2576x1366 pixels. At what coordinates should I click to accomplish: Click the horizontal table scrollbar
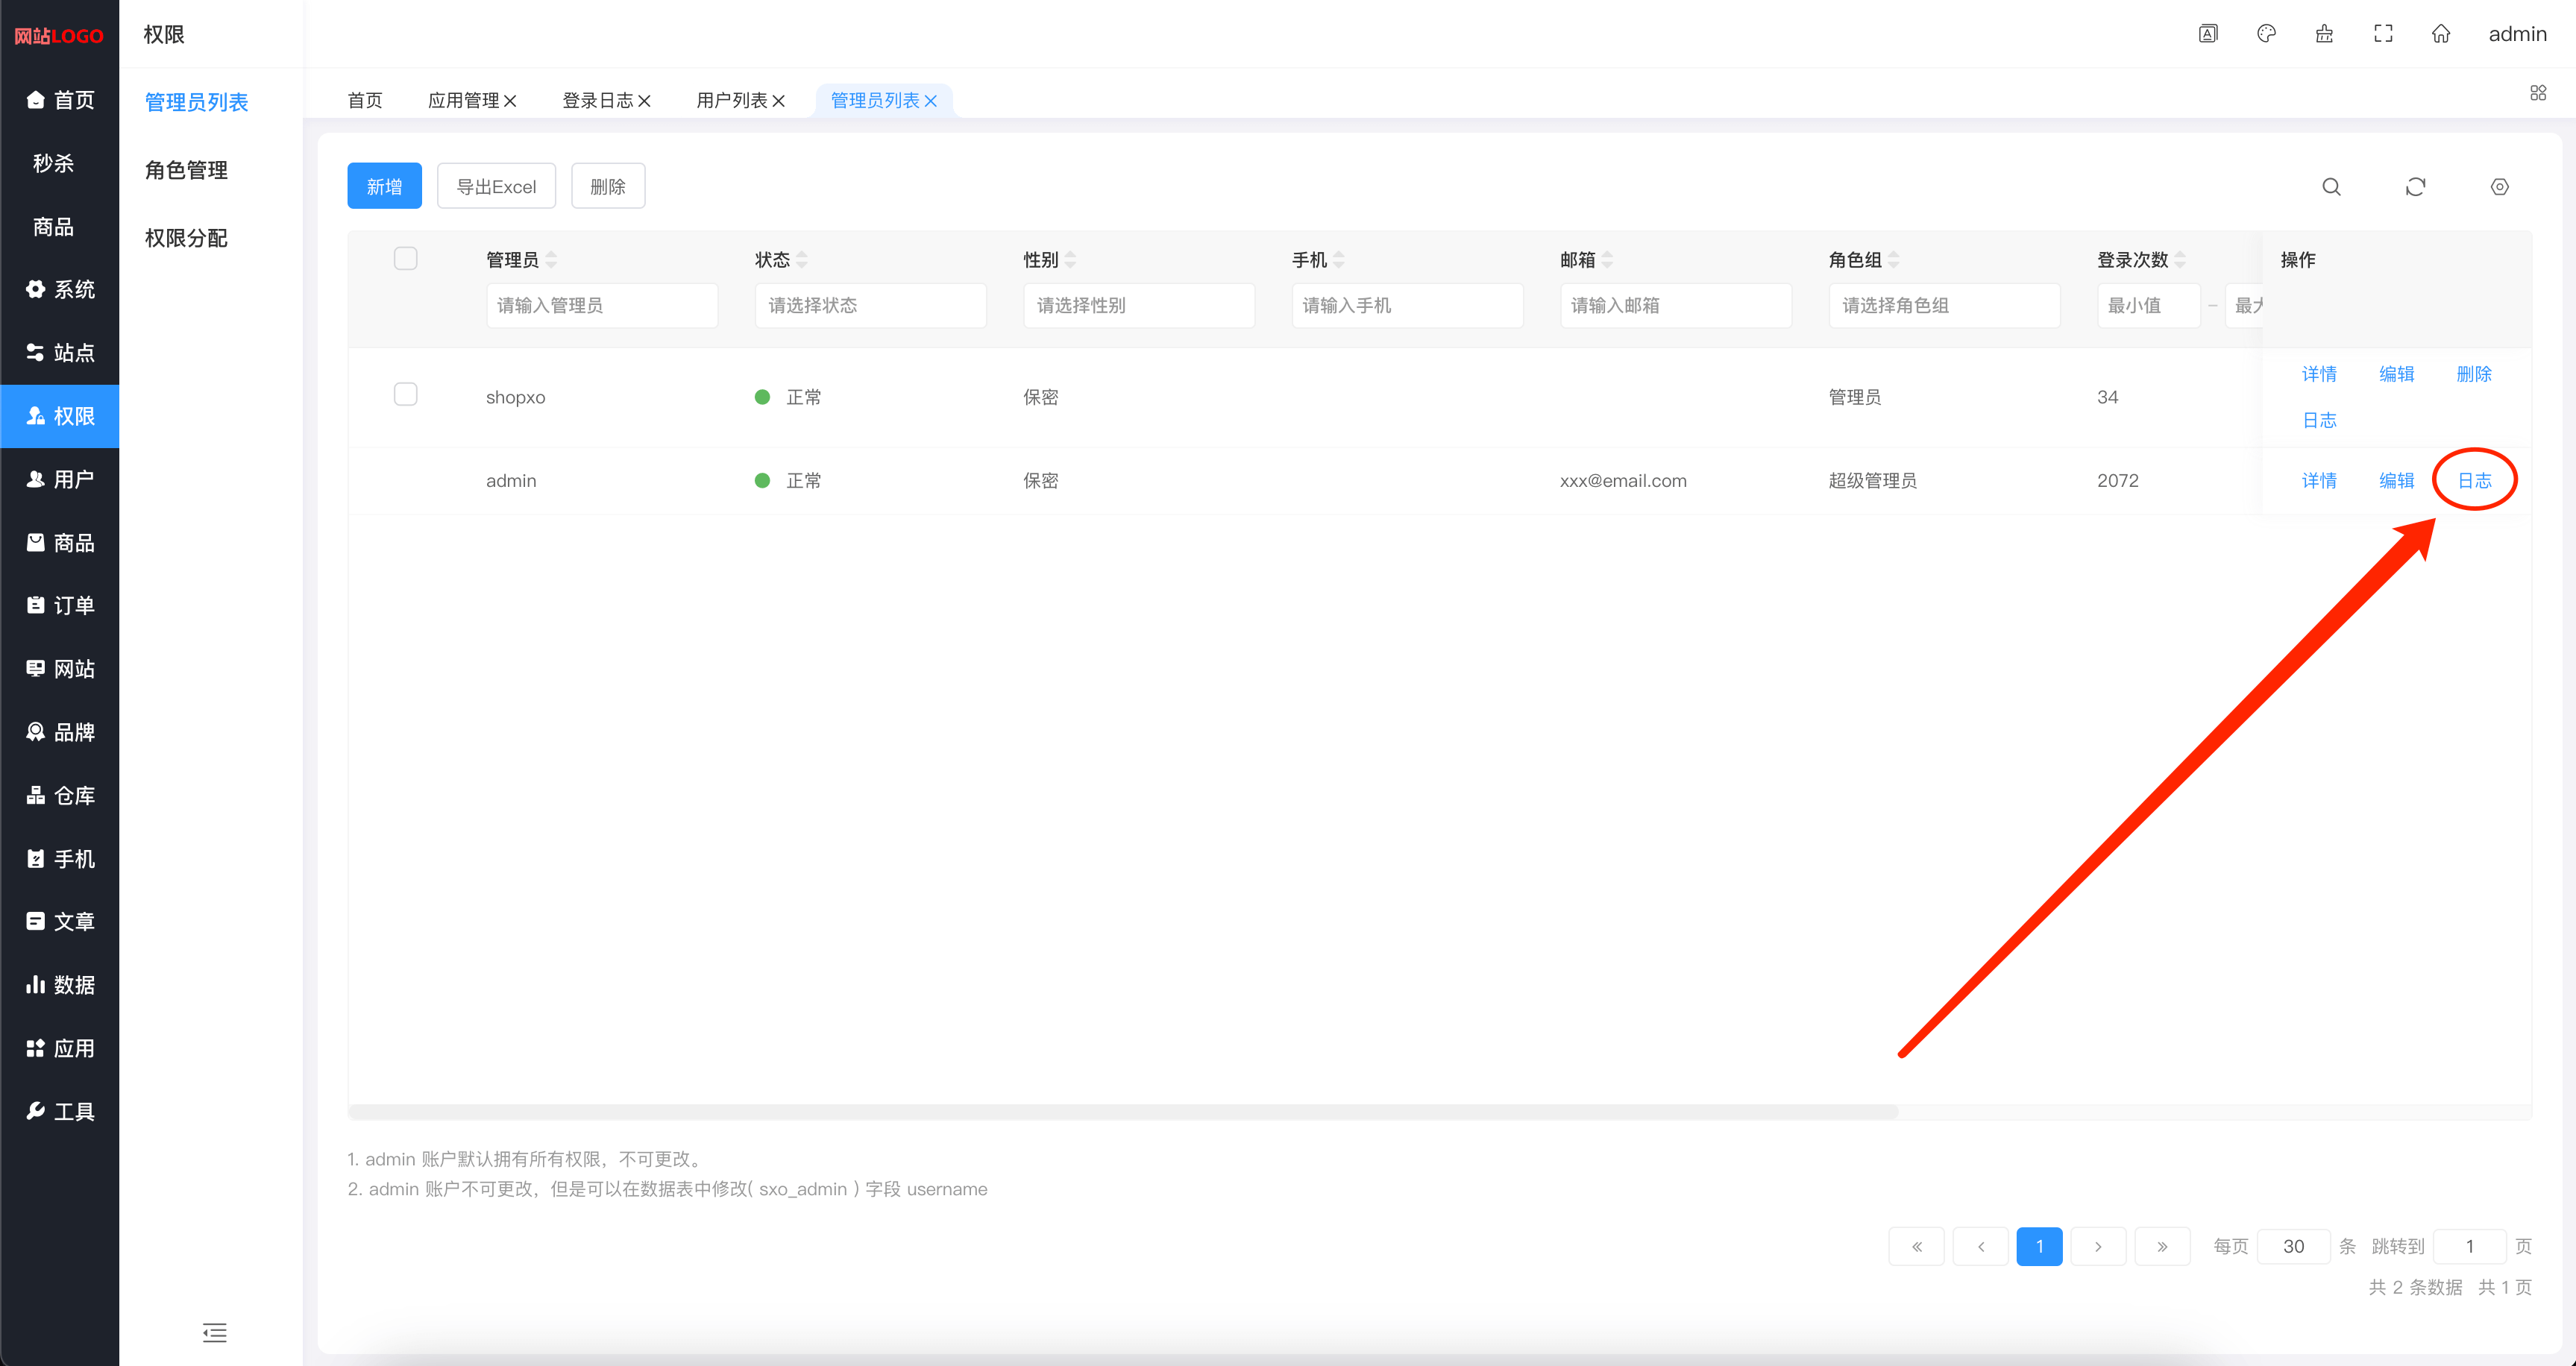[1122, 1112]
